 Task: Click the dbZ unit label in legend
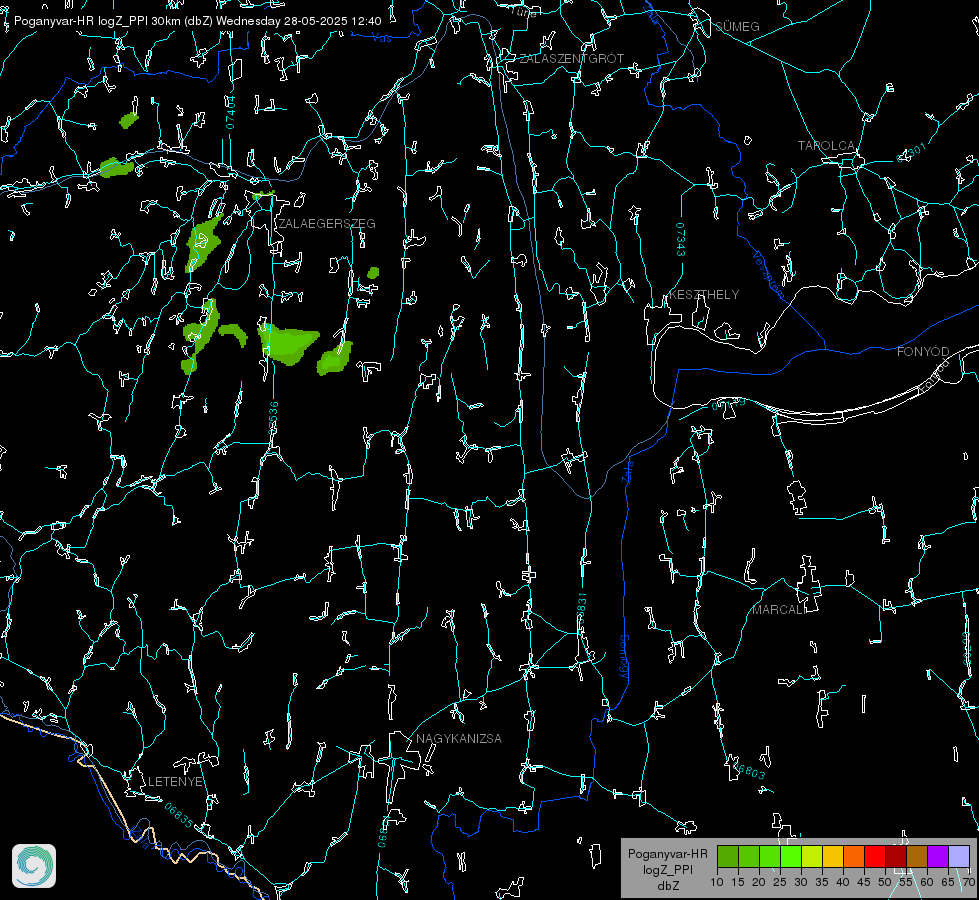coord(667,886)
